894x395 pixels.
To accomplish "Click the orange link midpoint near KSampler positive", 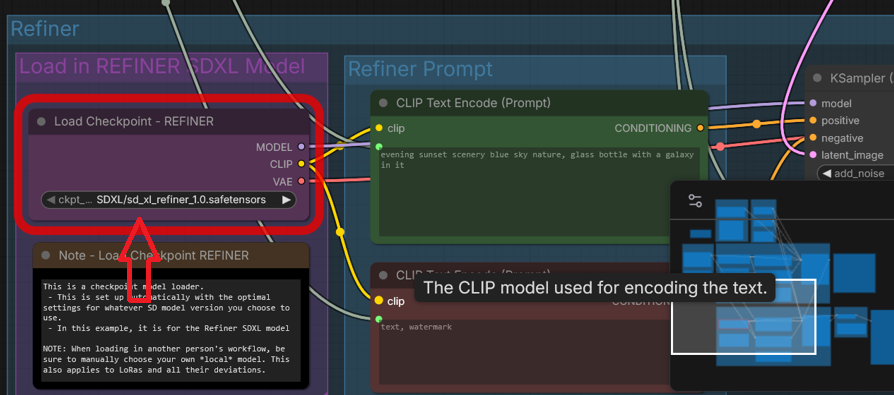I will (757, 124).
